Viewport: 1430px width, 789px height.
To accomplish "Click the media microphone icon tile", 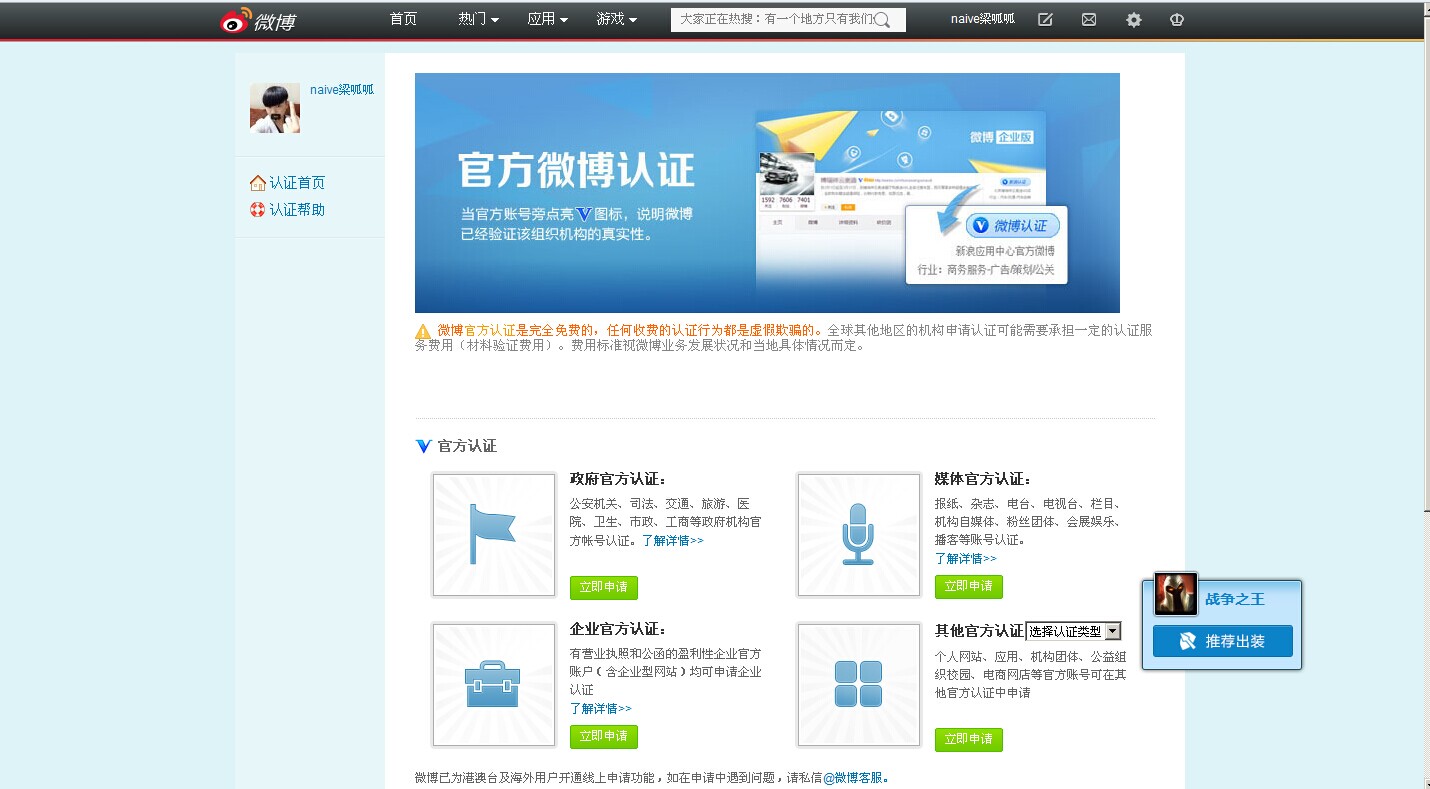I will pyautogui.click(x=859, y=535).
